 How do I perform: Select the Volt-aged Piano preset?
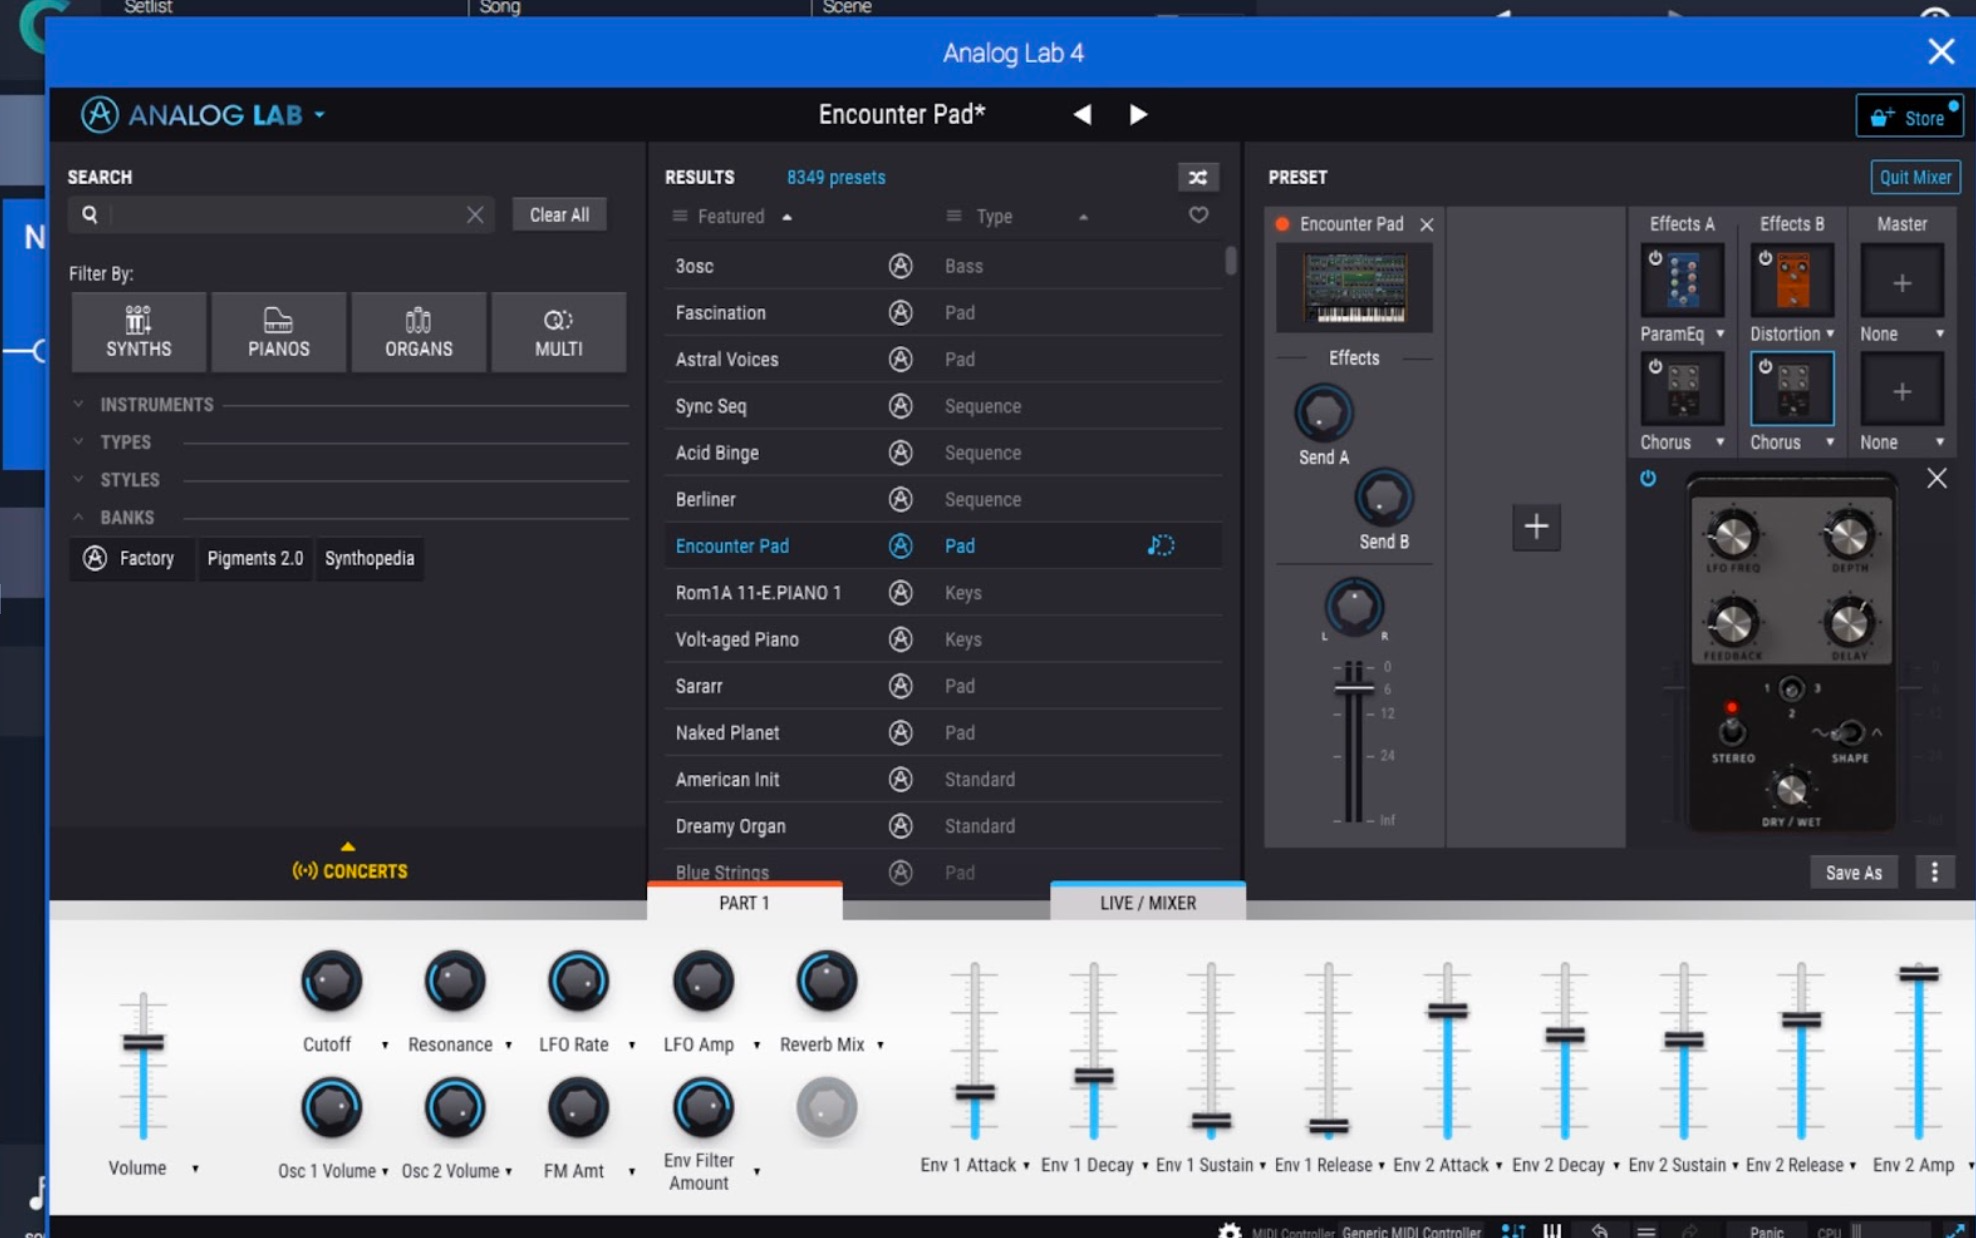[942, 639]
